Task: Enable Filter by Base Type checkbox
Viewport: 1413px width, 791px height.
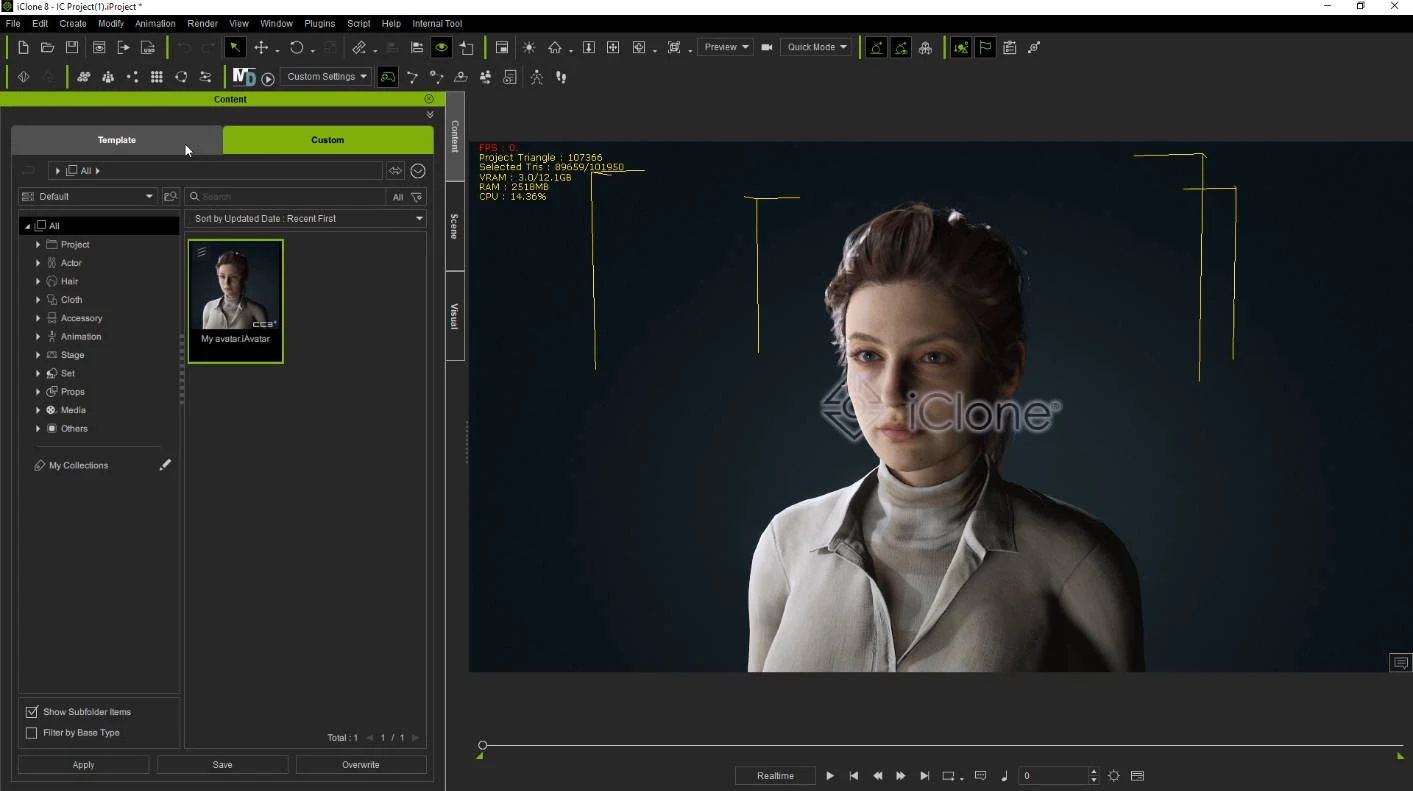Action: 31,733
